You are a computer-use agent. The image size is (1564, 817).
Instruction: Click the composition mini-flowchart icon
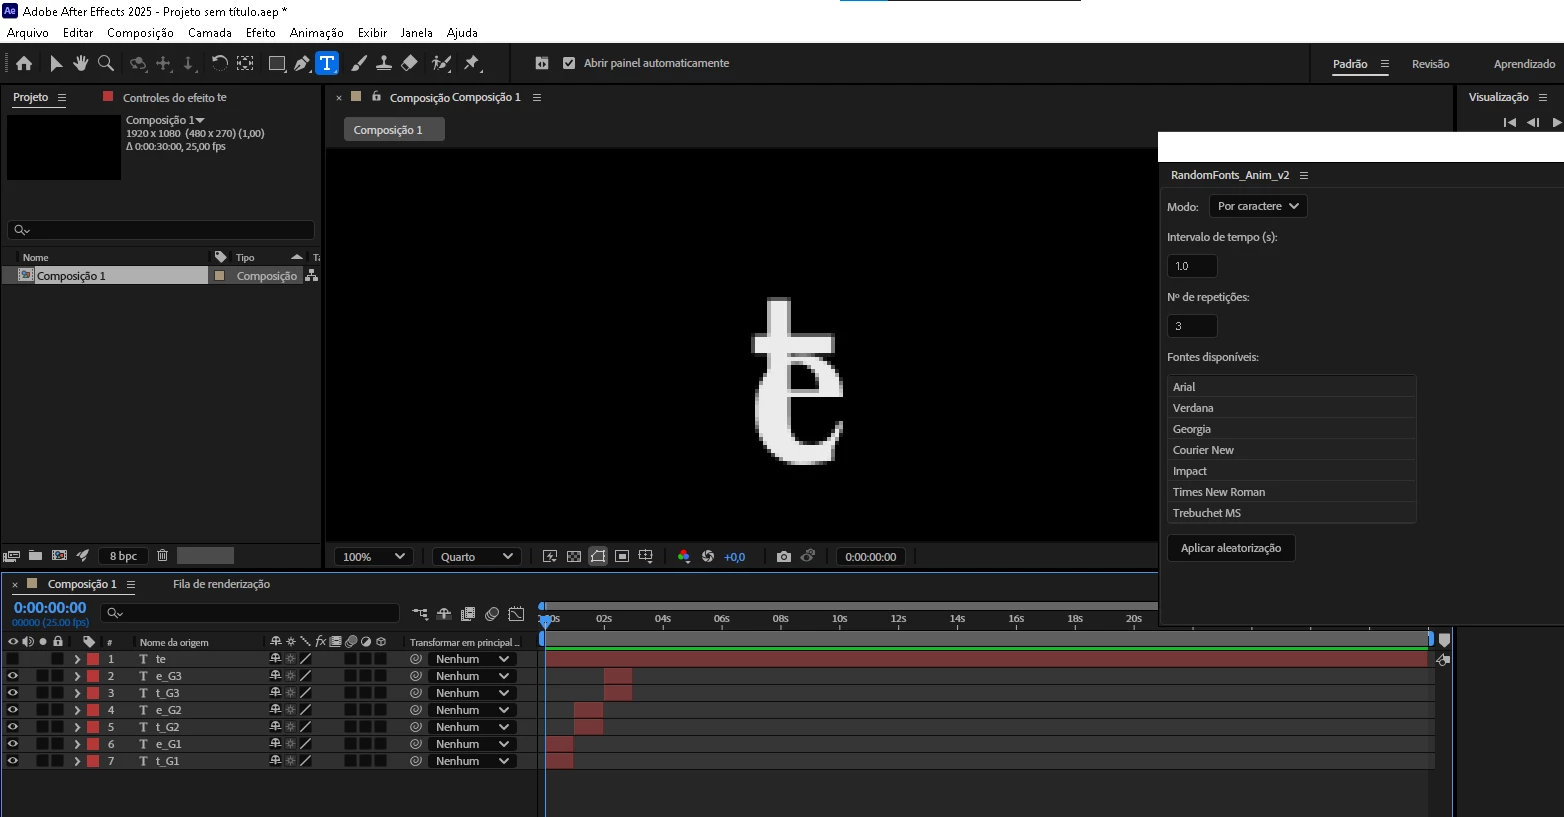coord(420,614)
